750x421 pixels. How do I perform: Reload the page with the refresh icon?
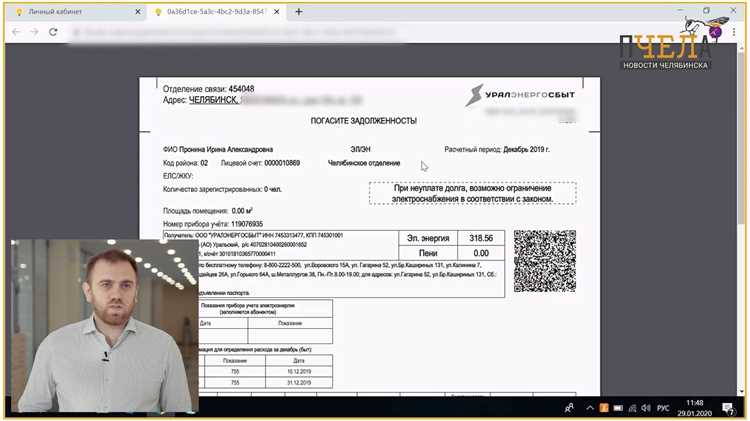(53, 32)
